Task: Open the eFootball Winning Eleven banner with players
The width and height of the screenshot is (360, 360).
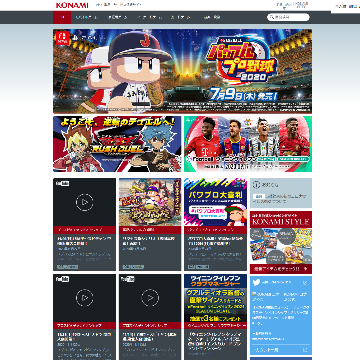Action: tap(248, 144)
